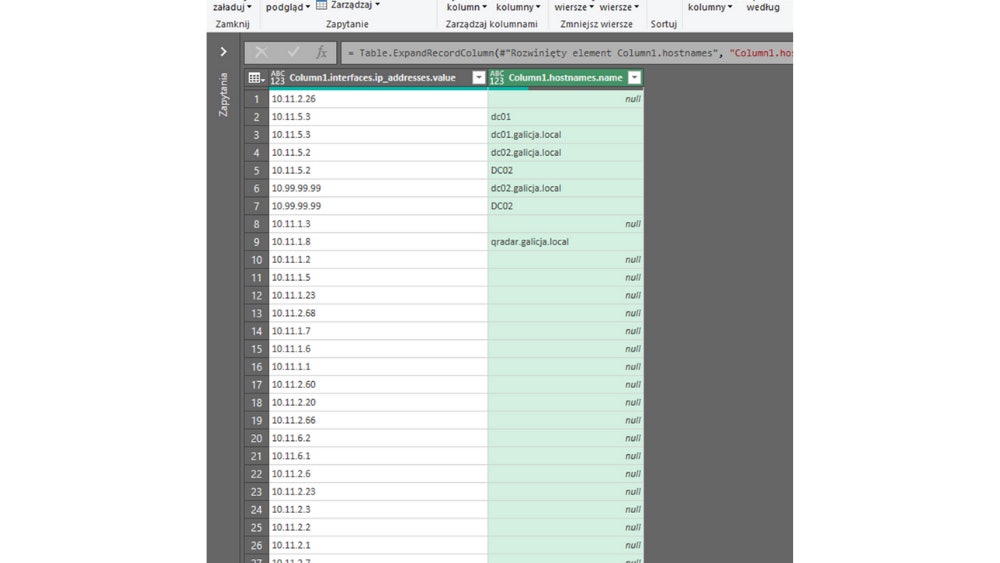
Task: Select the Column1.interfaces.ip_addresses.value column header
Action: pyautogui.click(x=372, y=78)
